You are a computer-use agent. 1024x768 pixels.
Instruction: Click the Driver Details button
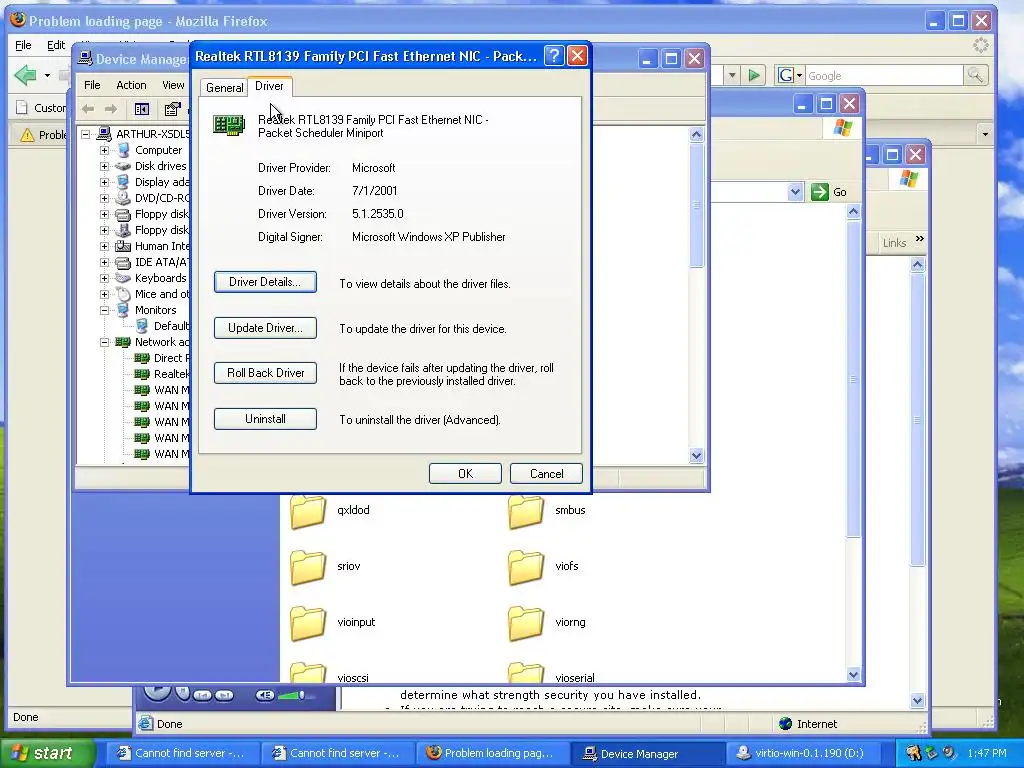coord(265,282)
